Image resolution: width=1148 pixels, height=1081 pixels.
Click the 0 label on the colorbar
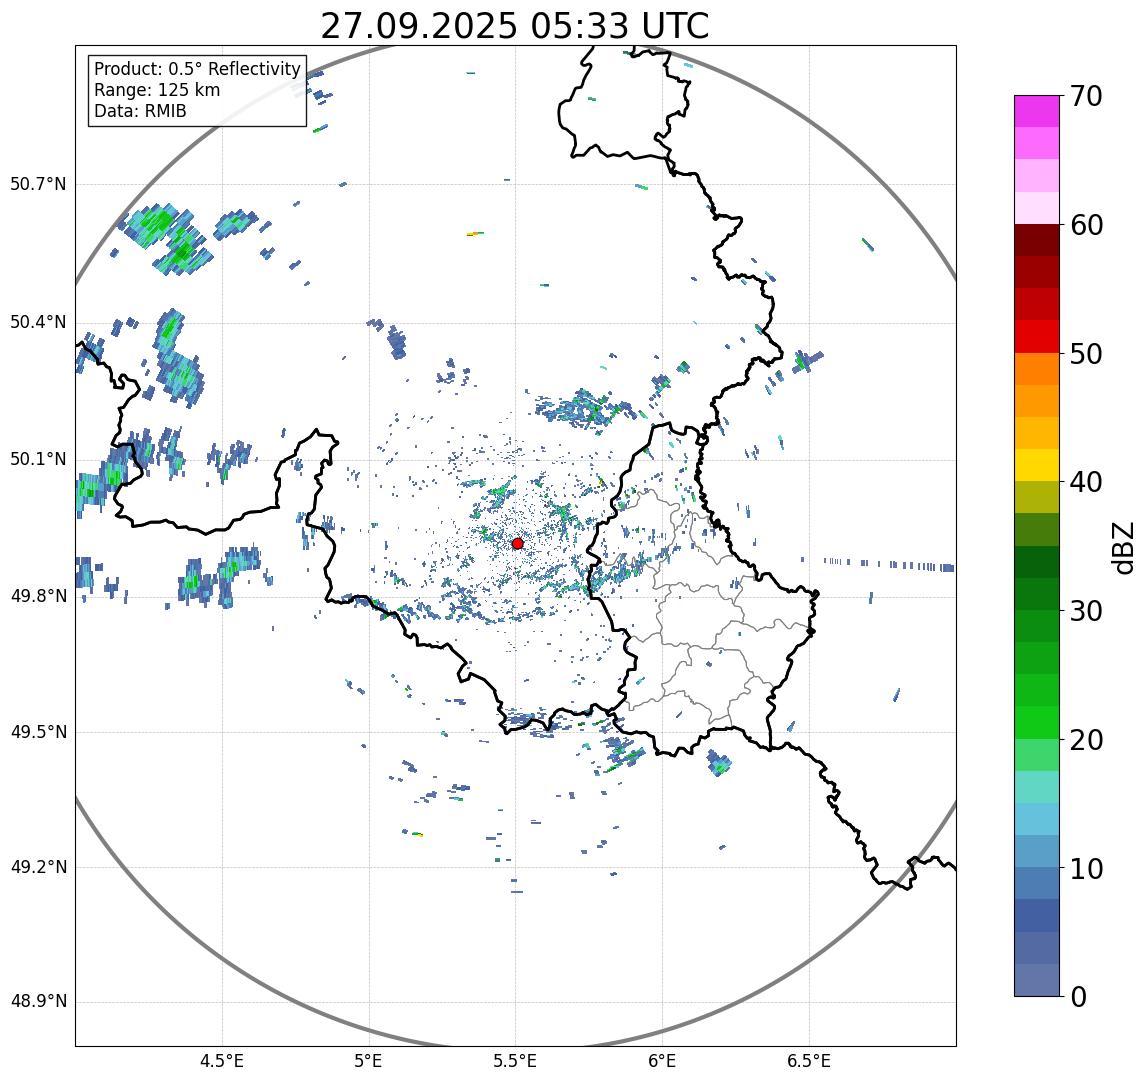tap(1078, 997)
